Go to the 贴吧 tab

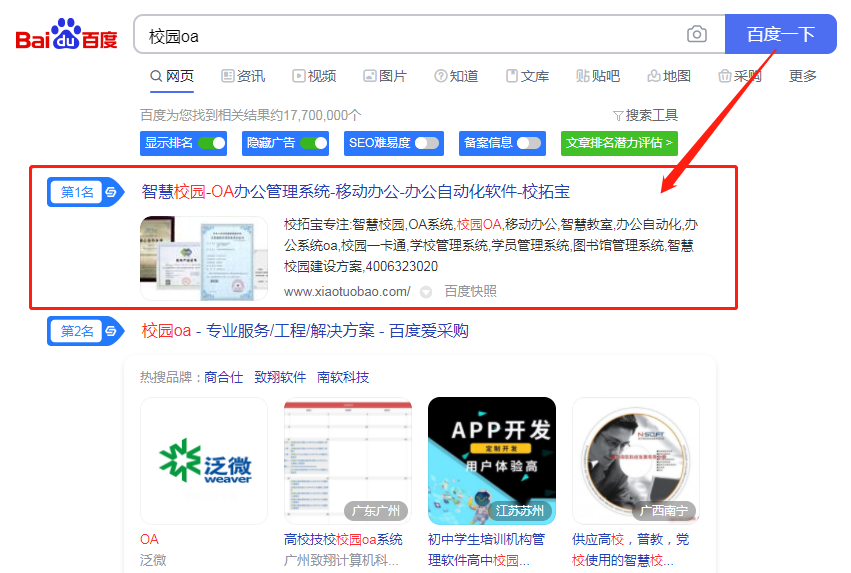click(x=598, y=76)
